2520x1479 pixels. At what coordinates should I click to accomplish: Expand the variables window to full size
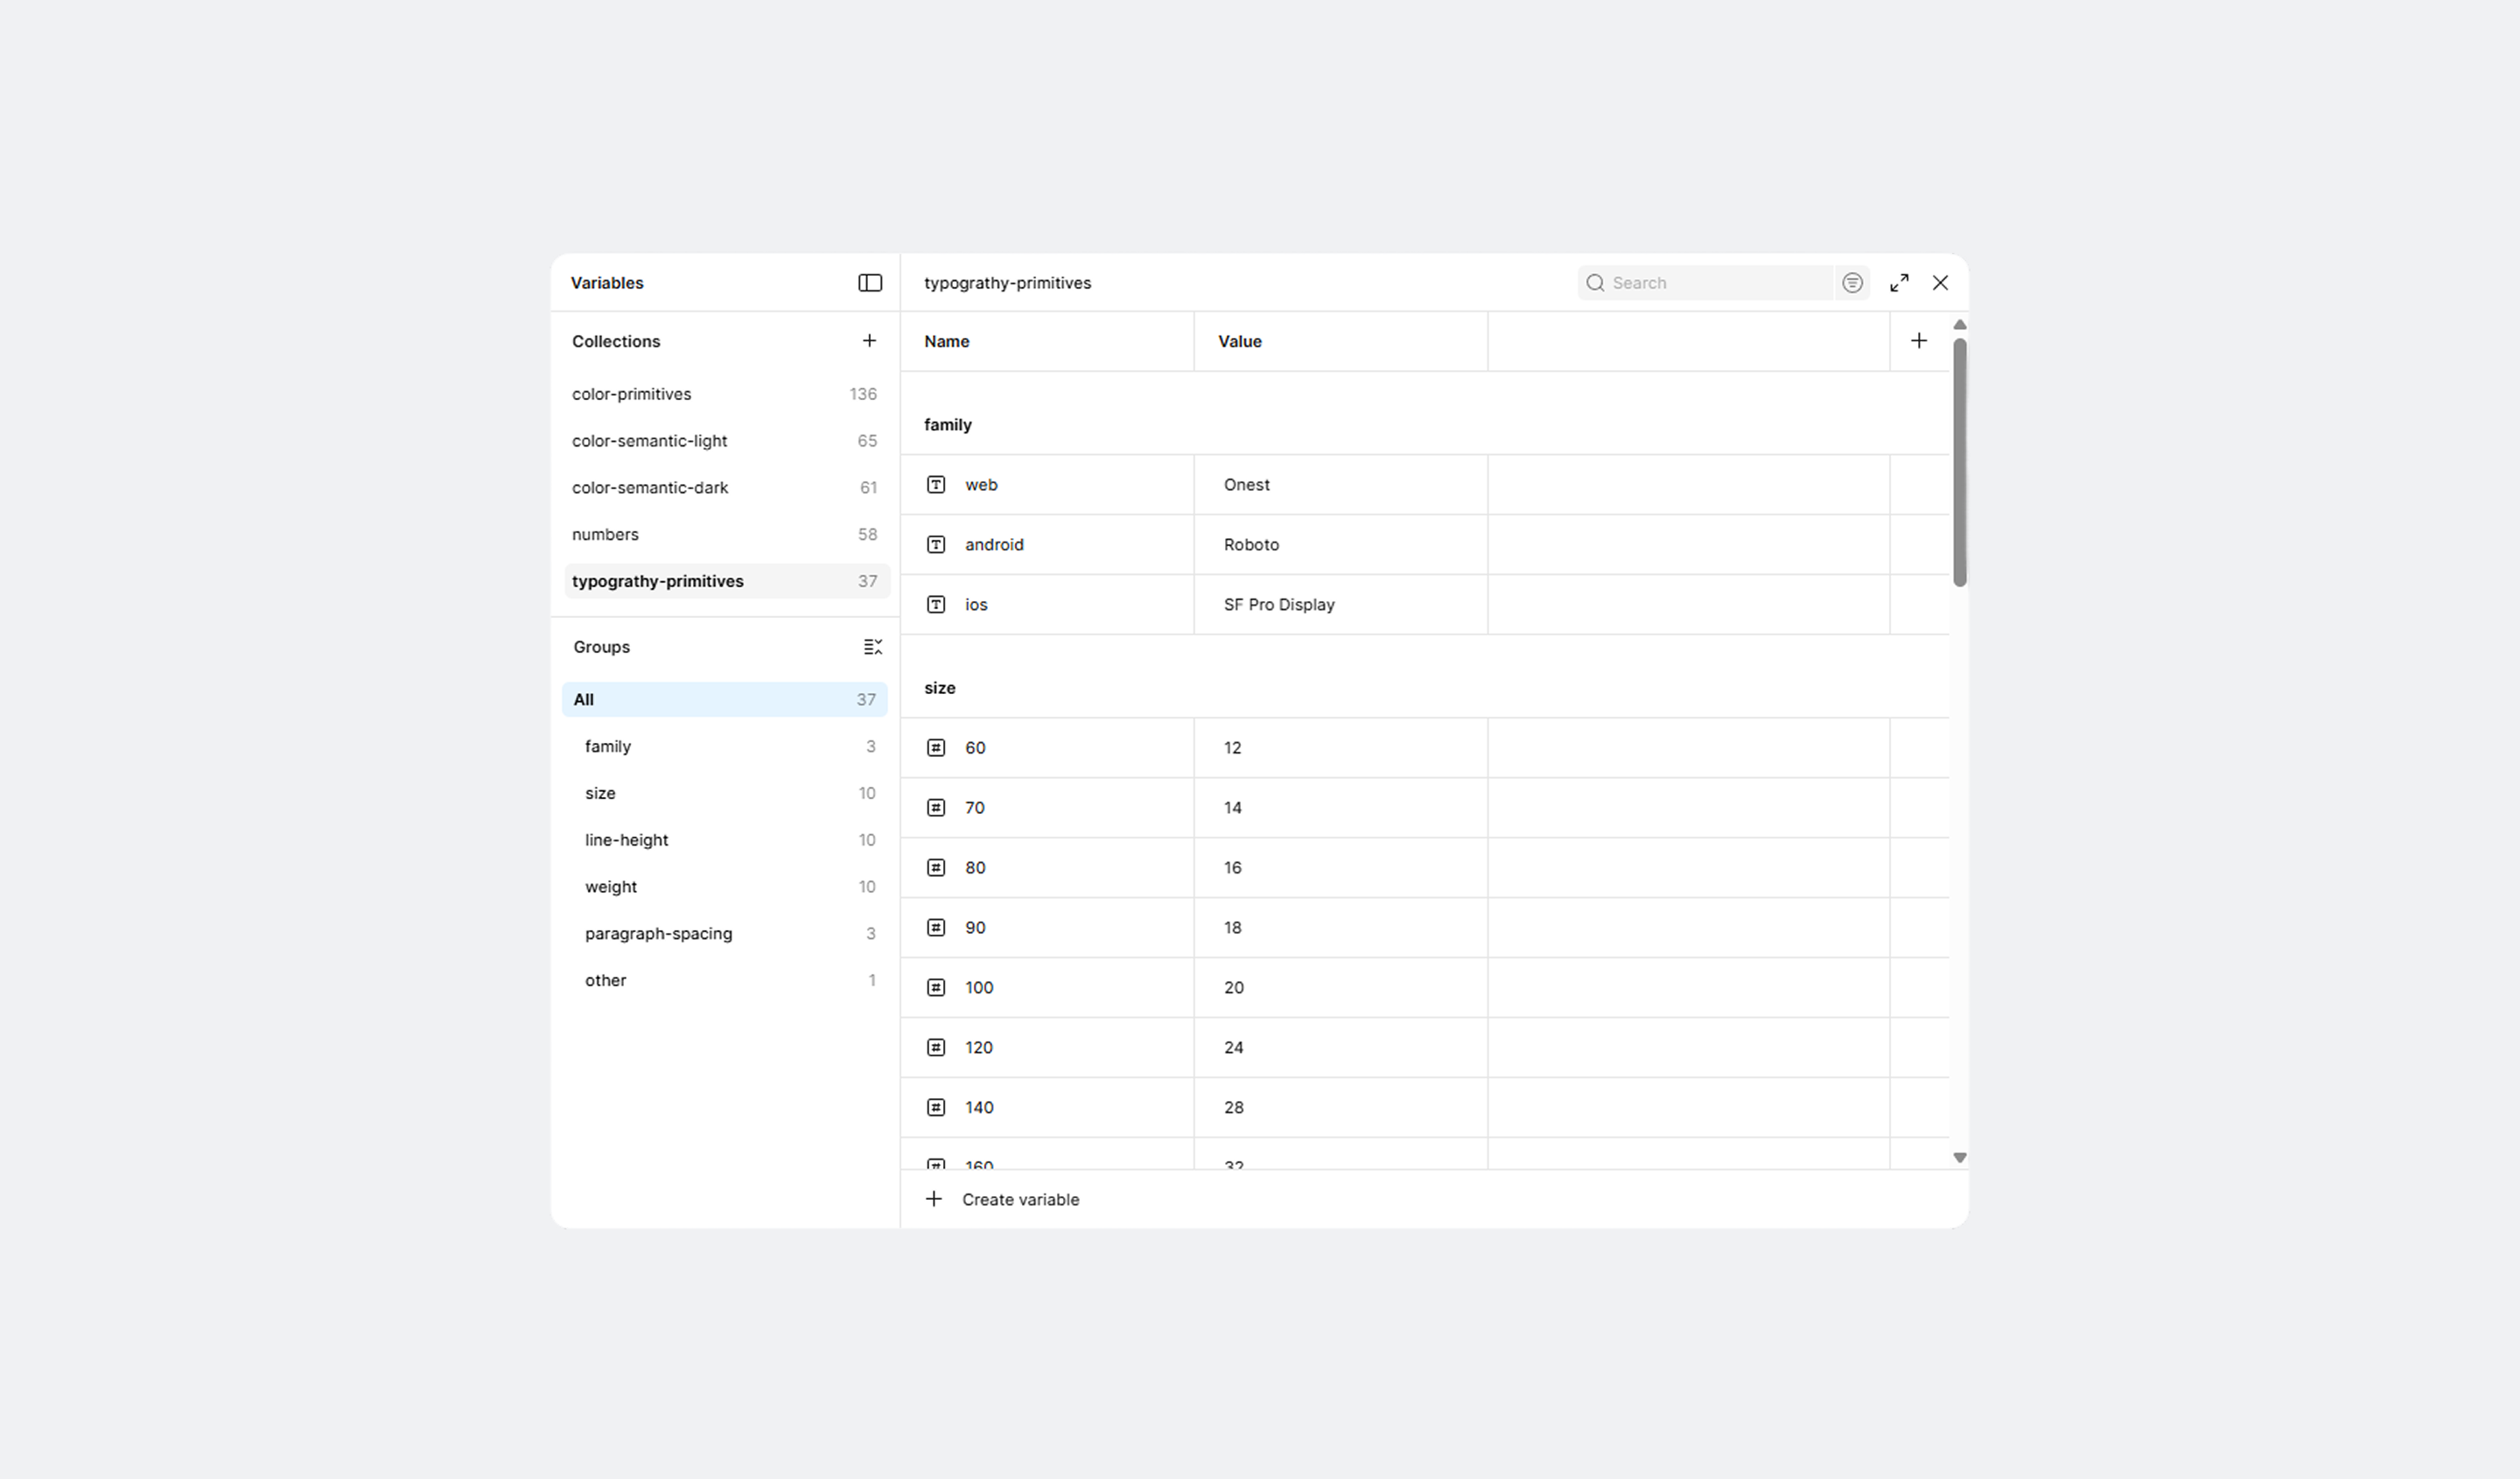coord(1899,283)
